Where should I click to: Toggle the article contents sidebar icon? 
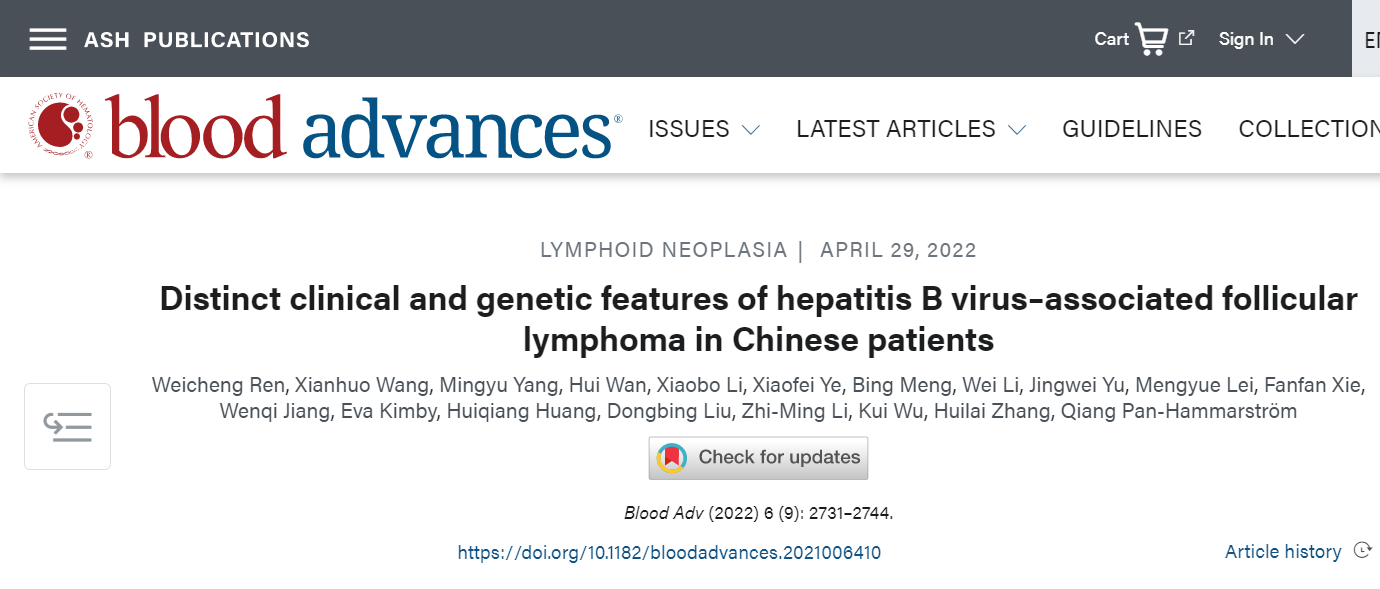(x=67, y=427)
